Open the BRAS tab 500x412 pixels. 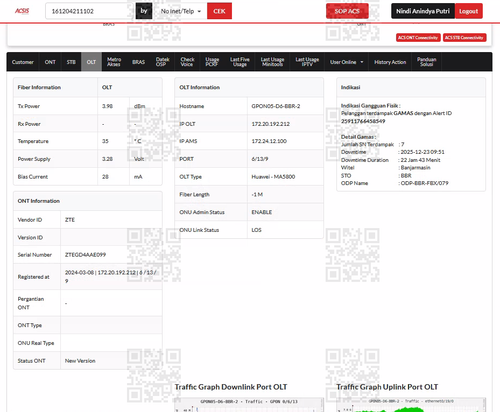138,62
